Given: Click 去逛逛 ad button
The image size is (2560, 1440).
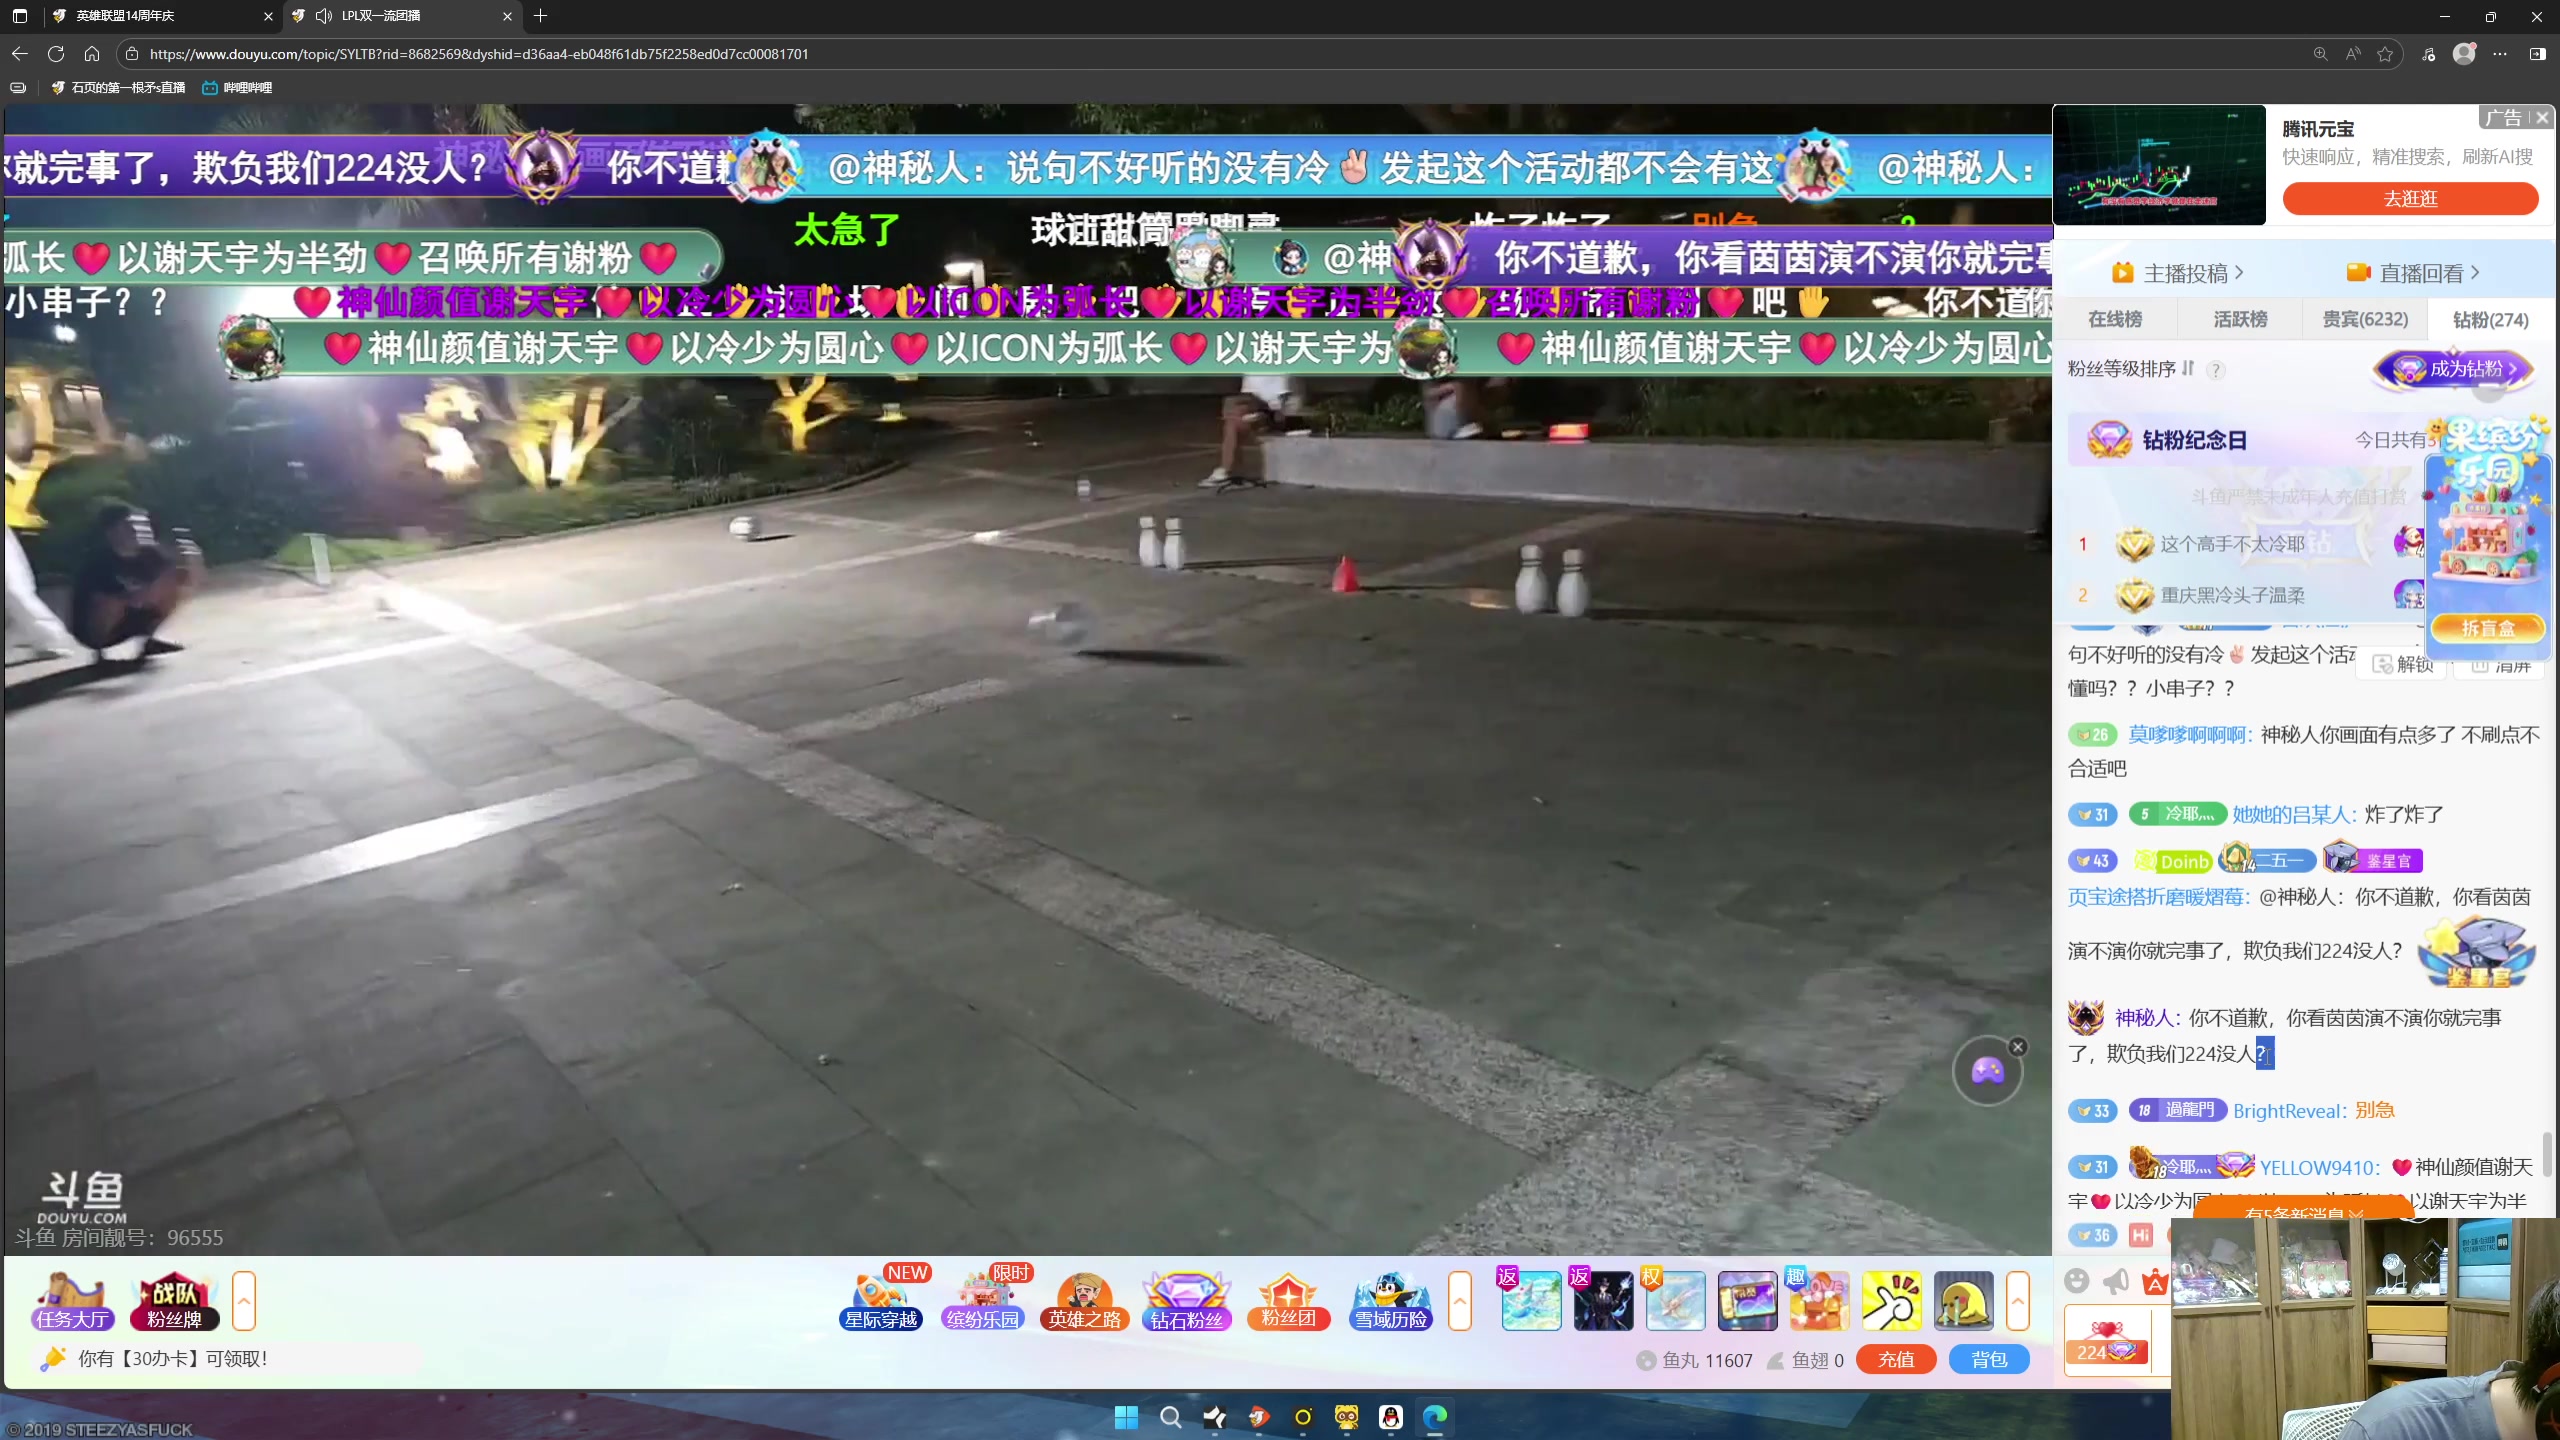Looking at the screenshot, I should click(2410, 198).
